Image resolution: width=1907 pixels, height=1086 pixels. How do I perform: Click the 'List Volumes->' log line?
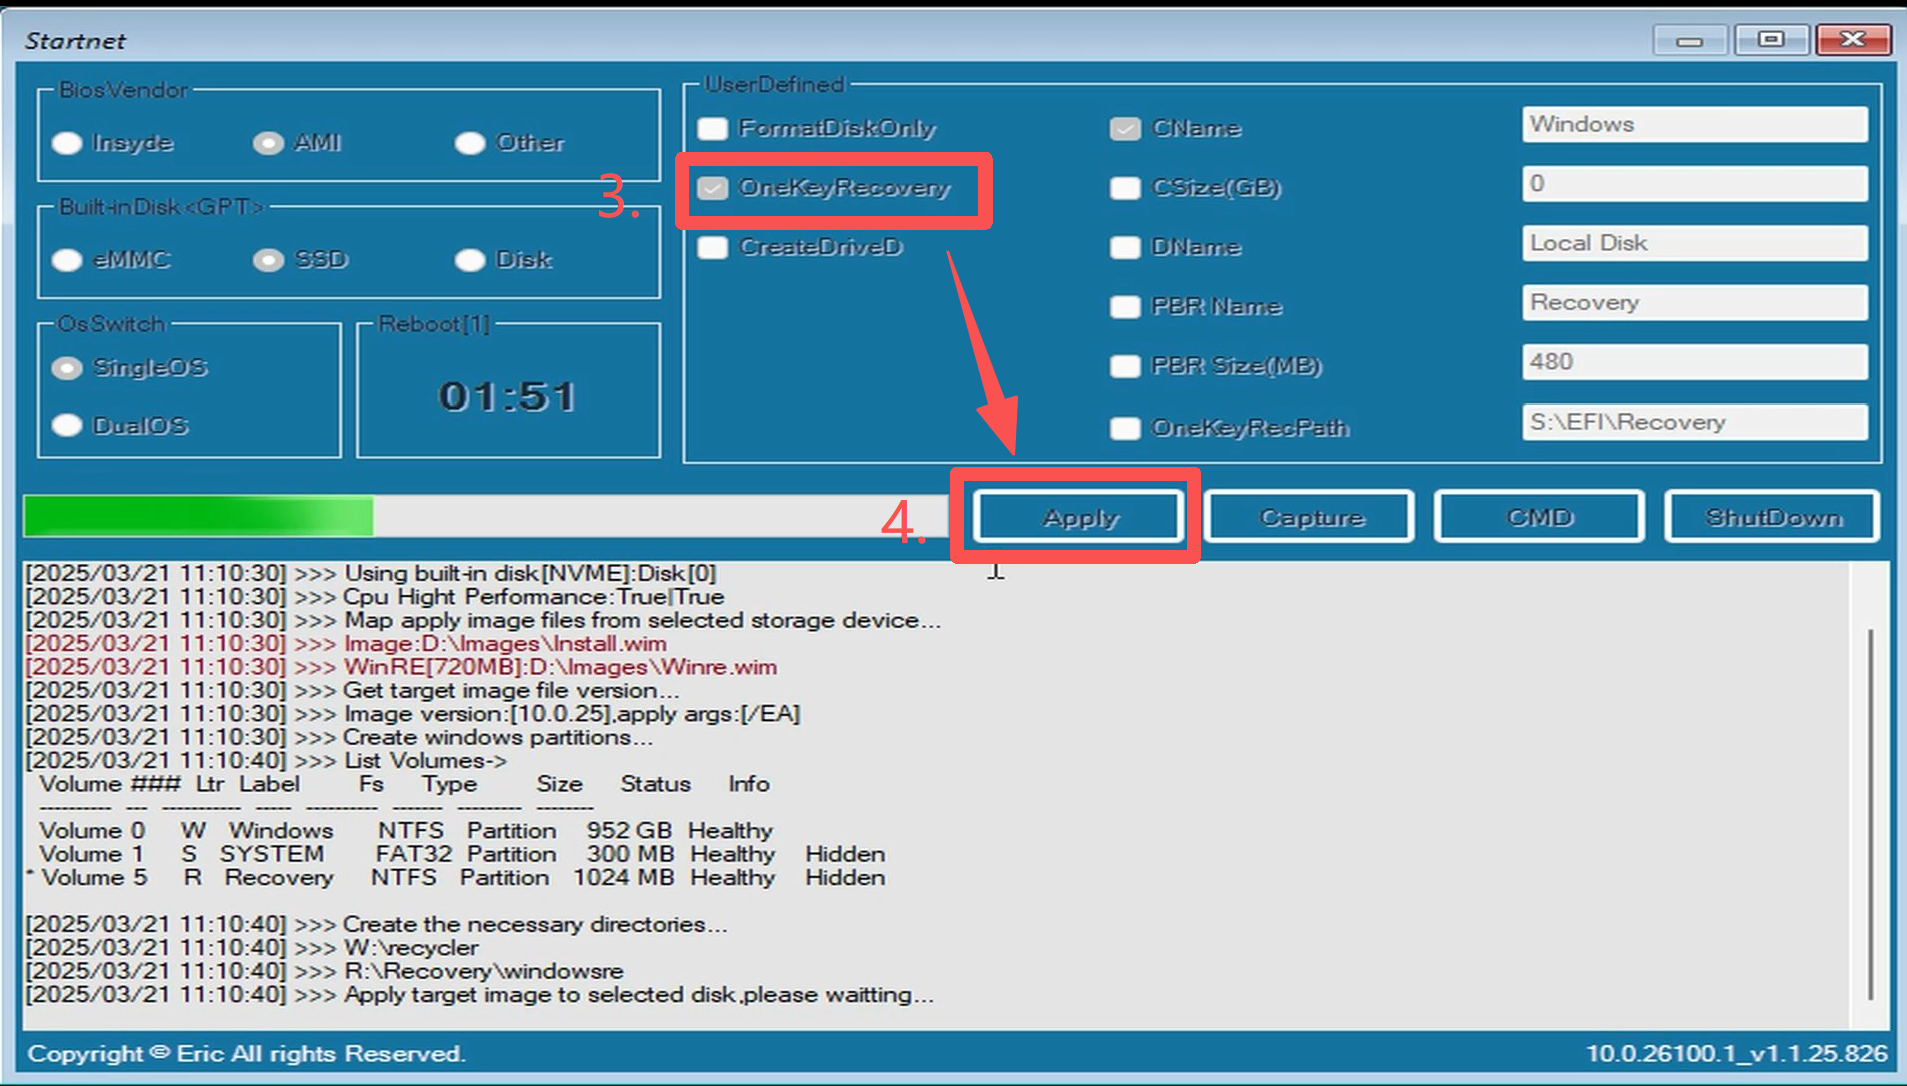[266, 761]
